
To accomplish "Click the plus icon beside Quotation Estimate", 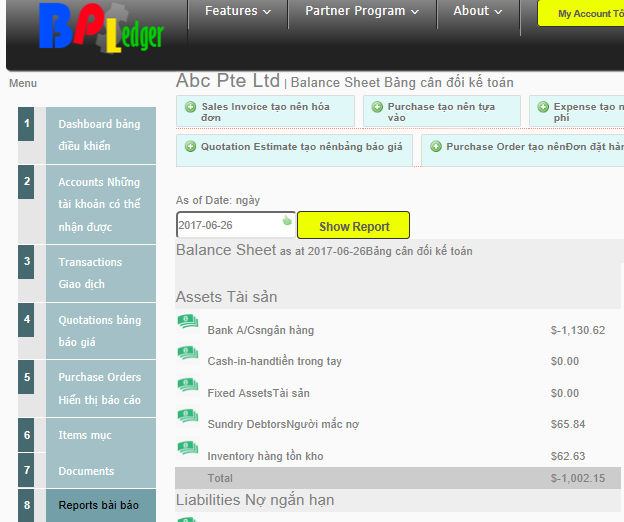I will [x=189, y=146].
